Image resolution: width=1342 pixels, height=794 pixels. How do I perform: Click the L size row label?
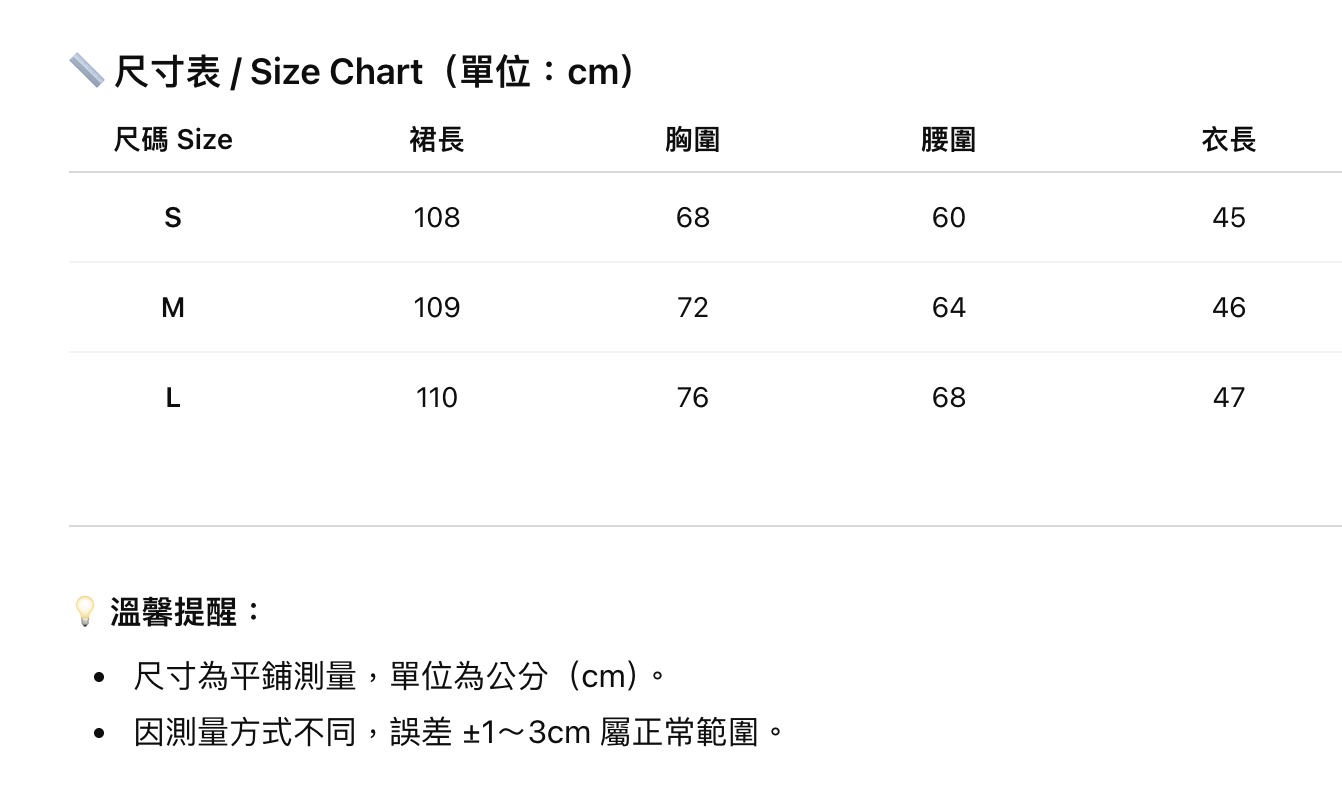(173, 398)
